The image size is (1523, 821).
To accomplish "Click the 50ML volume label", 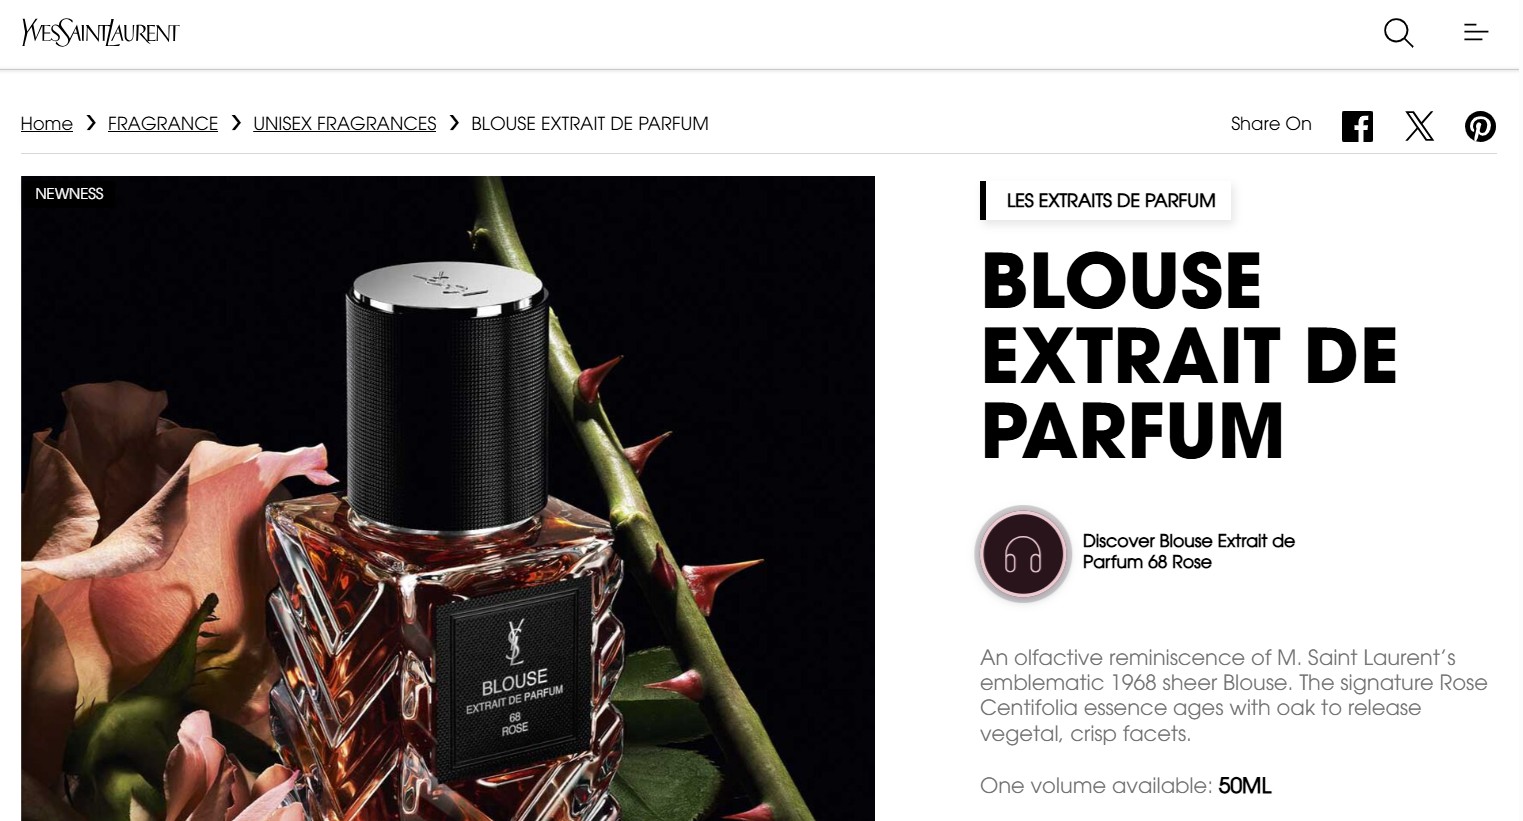I will 1245,786.
